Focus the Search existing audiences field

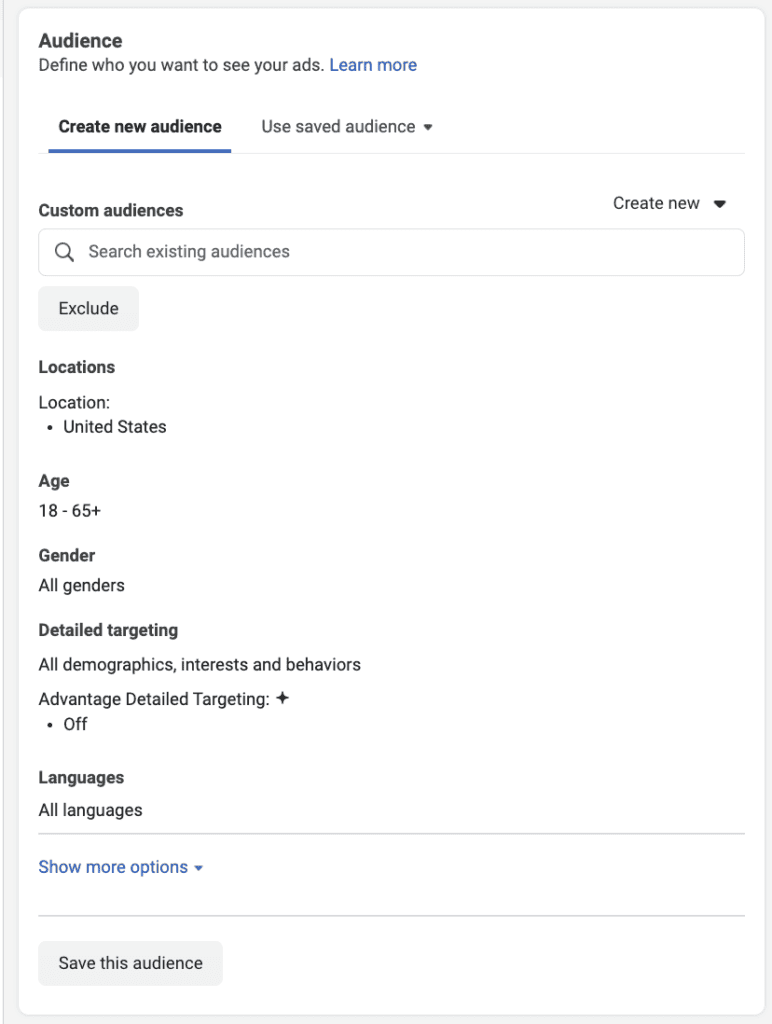click(391, 252)
